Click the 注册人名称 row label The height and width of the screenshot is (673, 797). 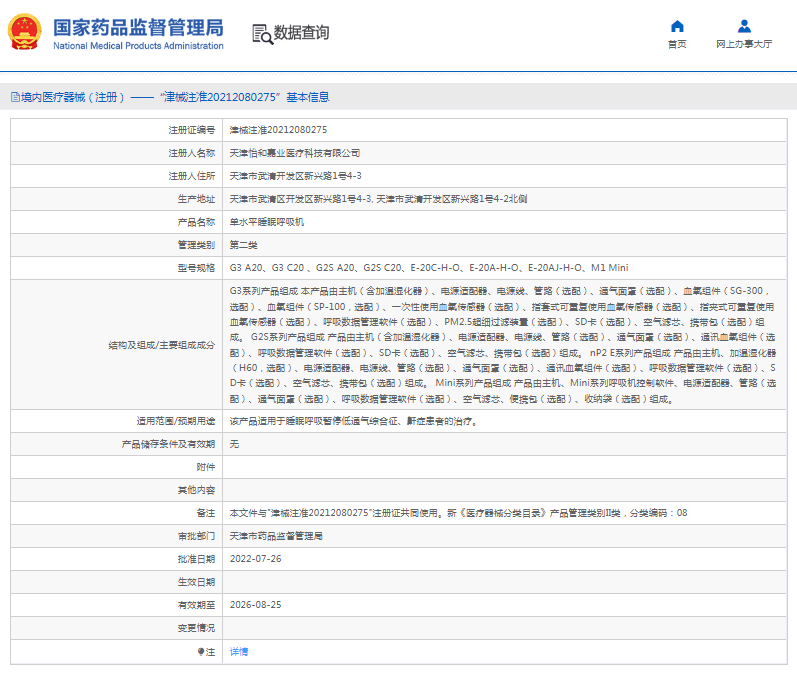pyautogui.click(x=192, y=153)
